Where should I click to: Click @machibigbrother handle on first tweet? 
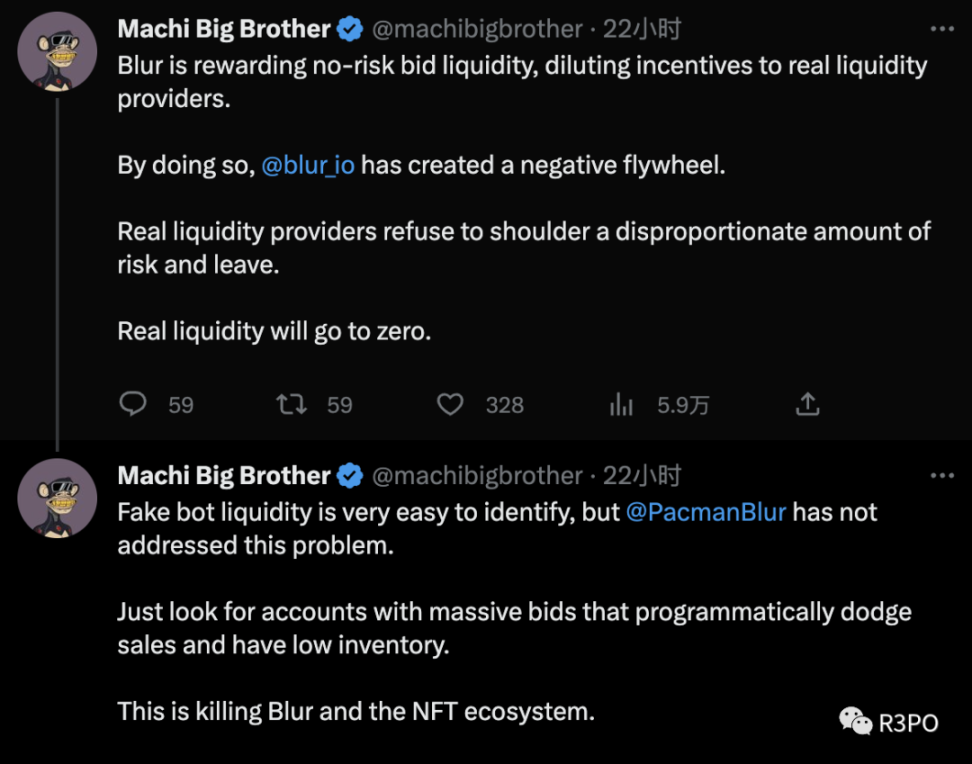tap(477, 29)
